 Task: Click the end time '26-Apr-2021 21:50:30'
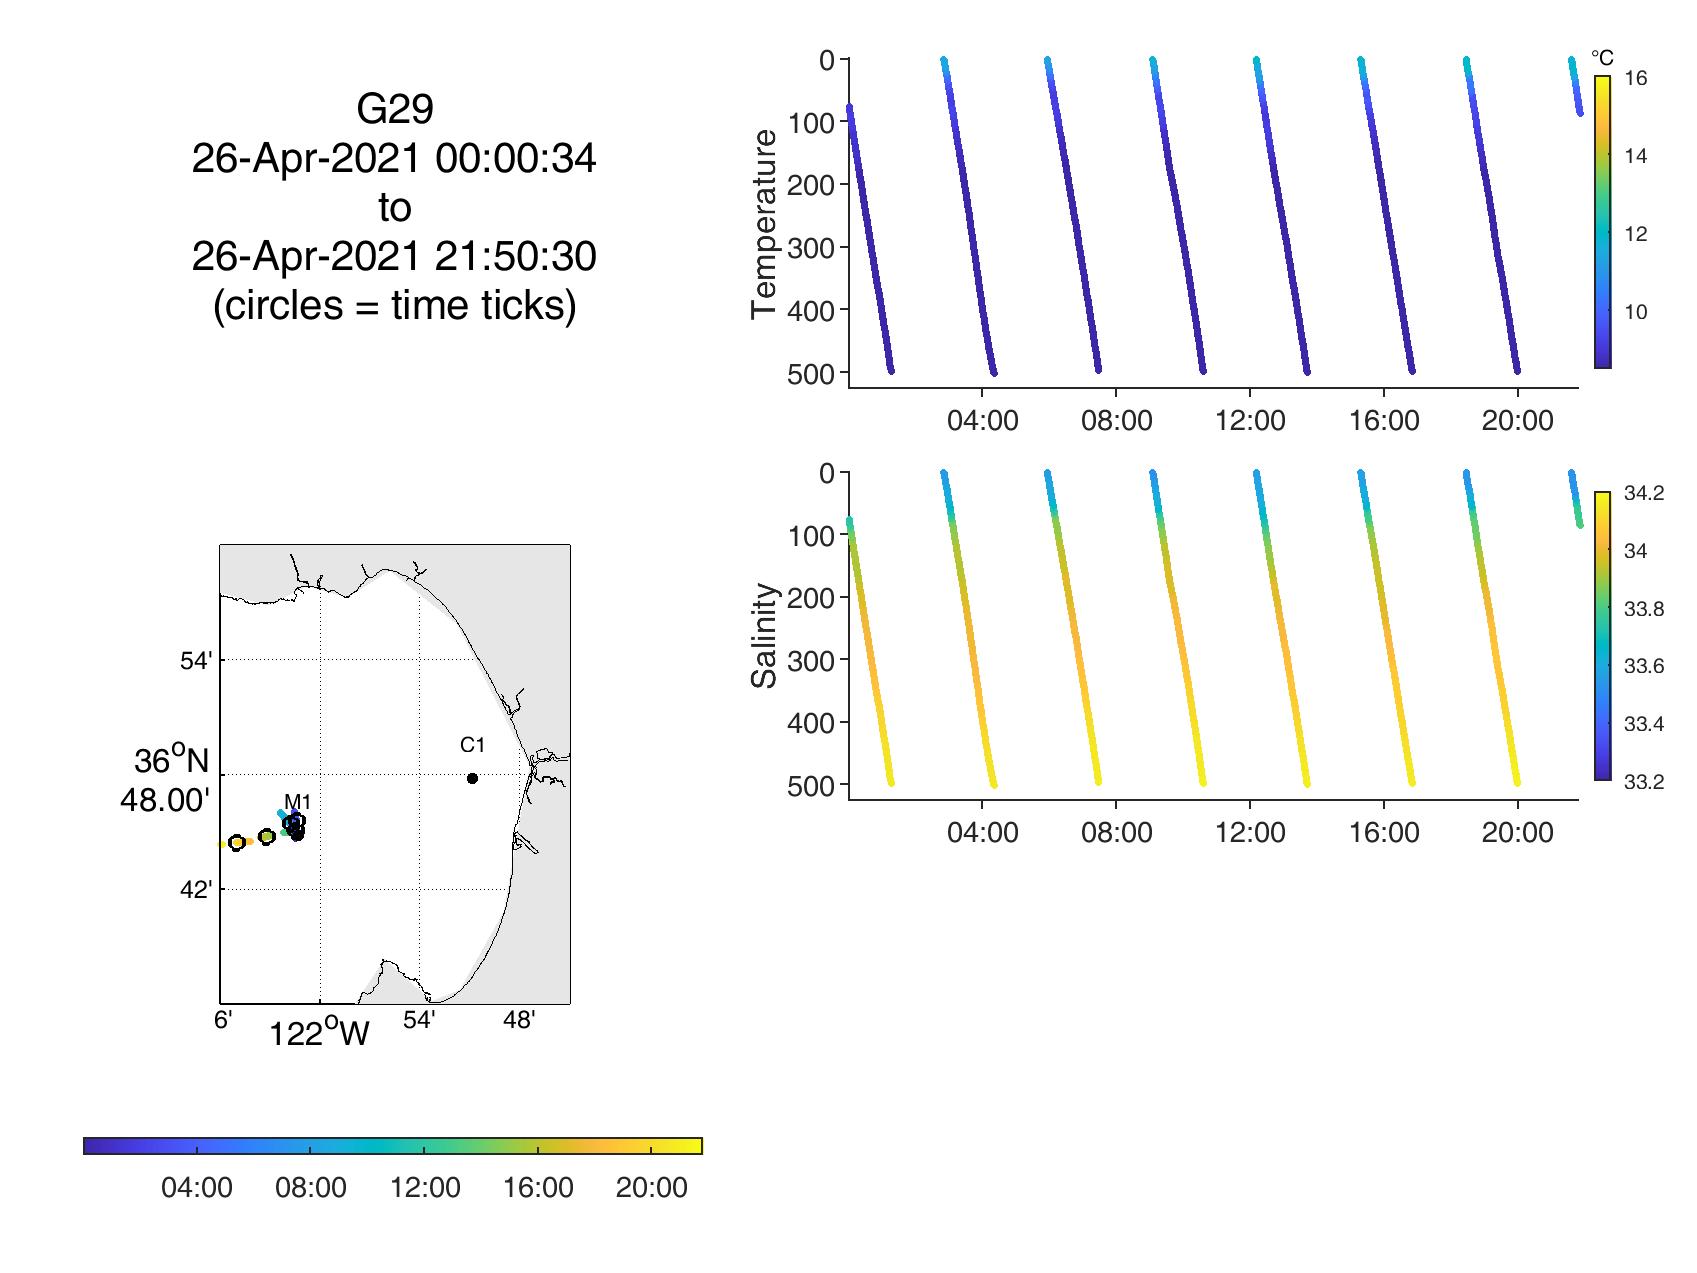coord(394,256)
